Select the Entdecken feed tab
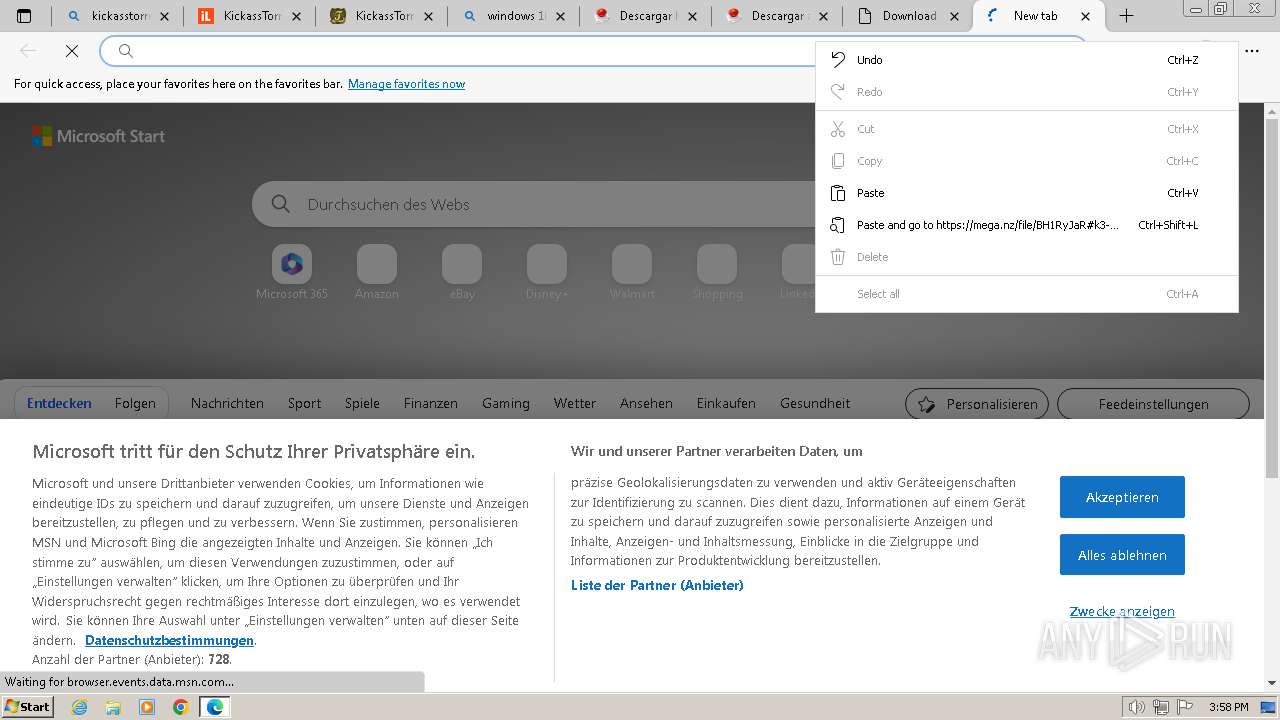 (x=59, y=403)
